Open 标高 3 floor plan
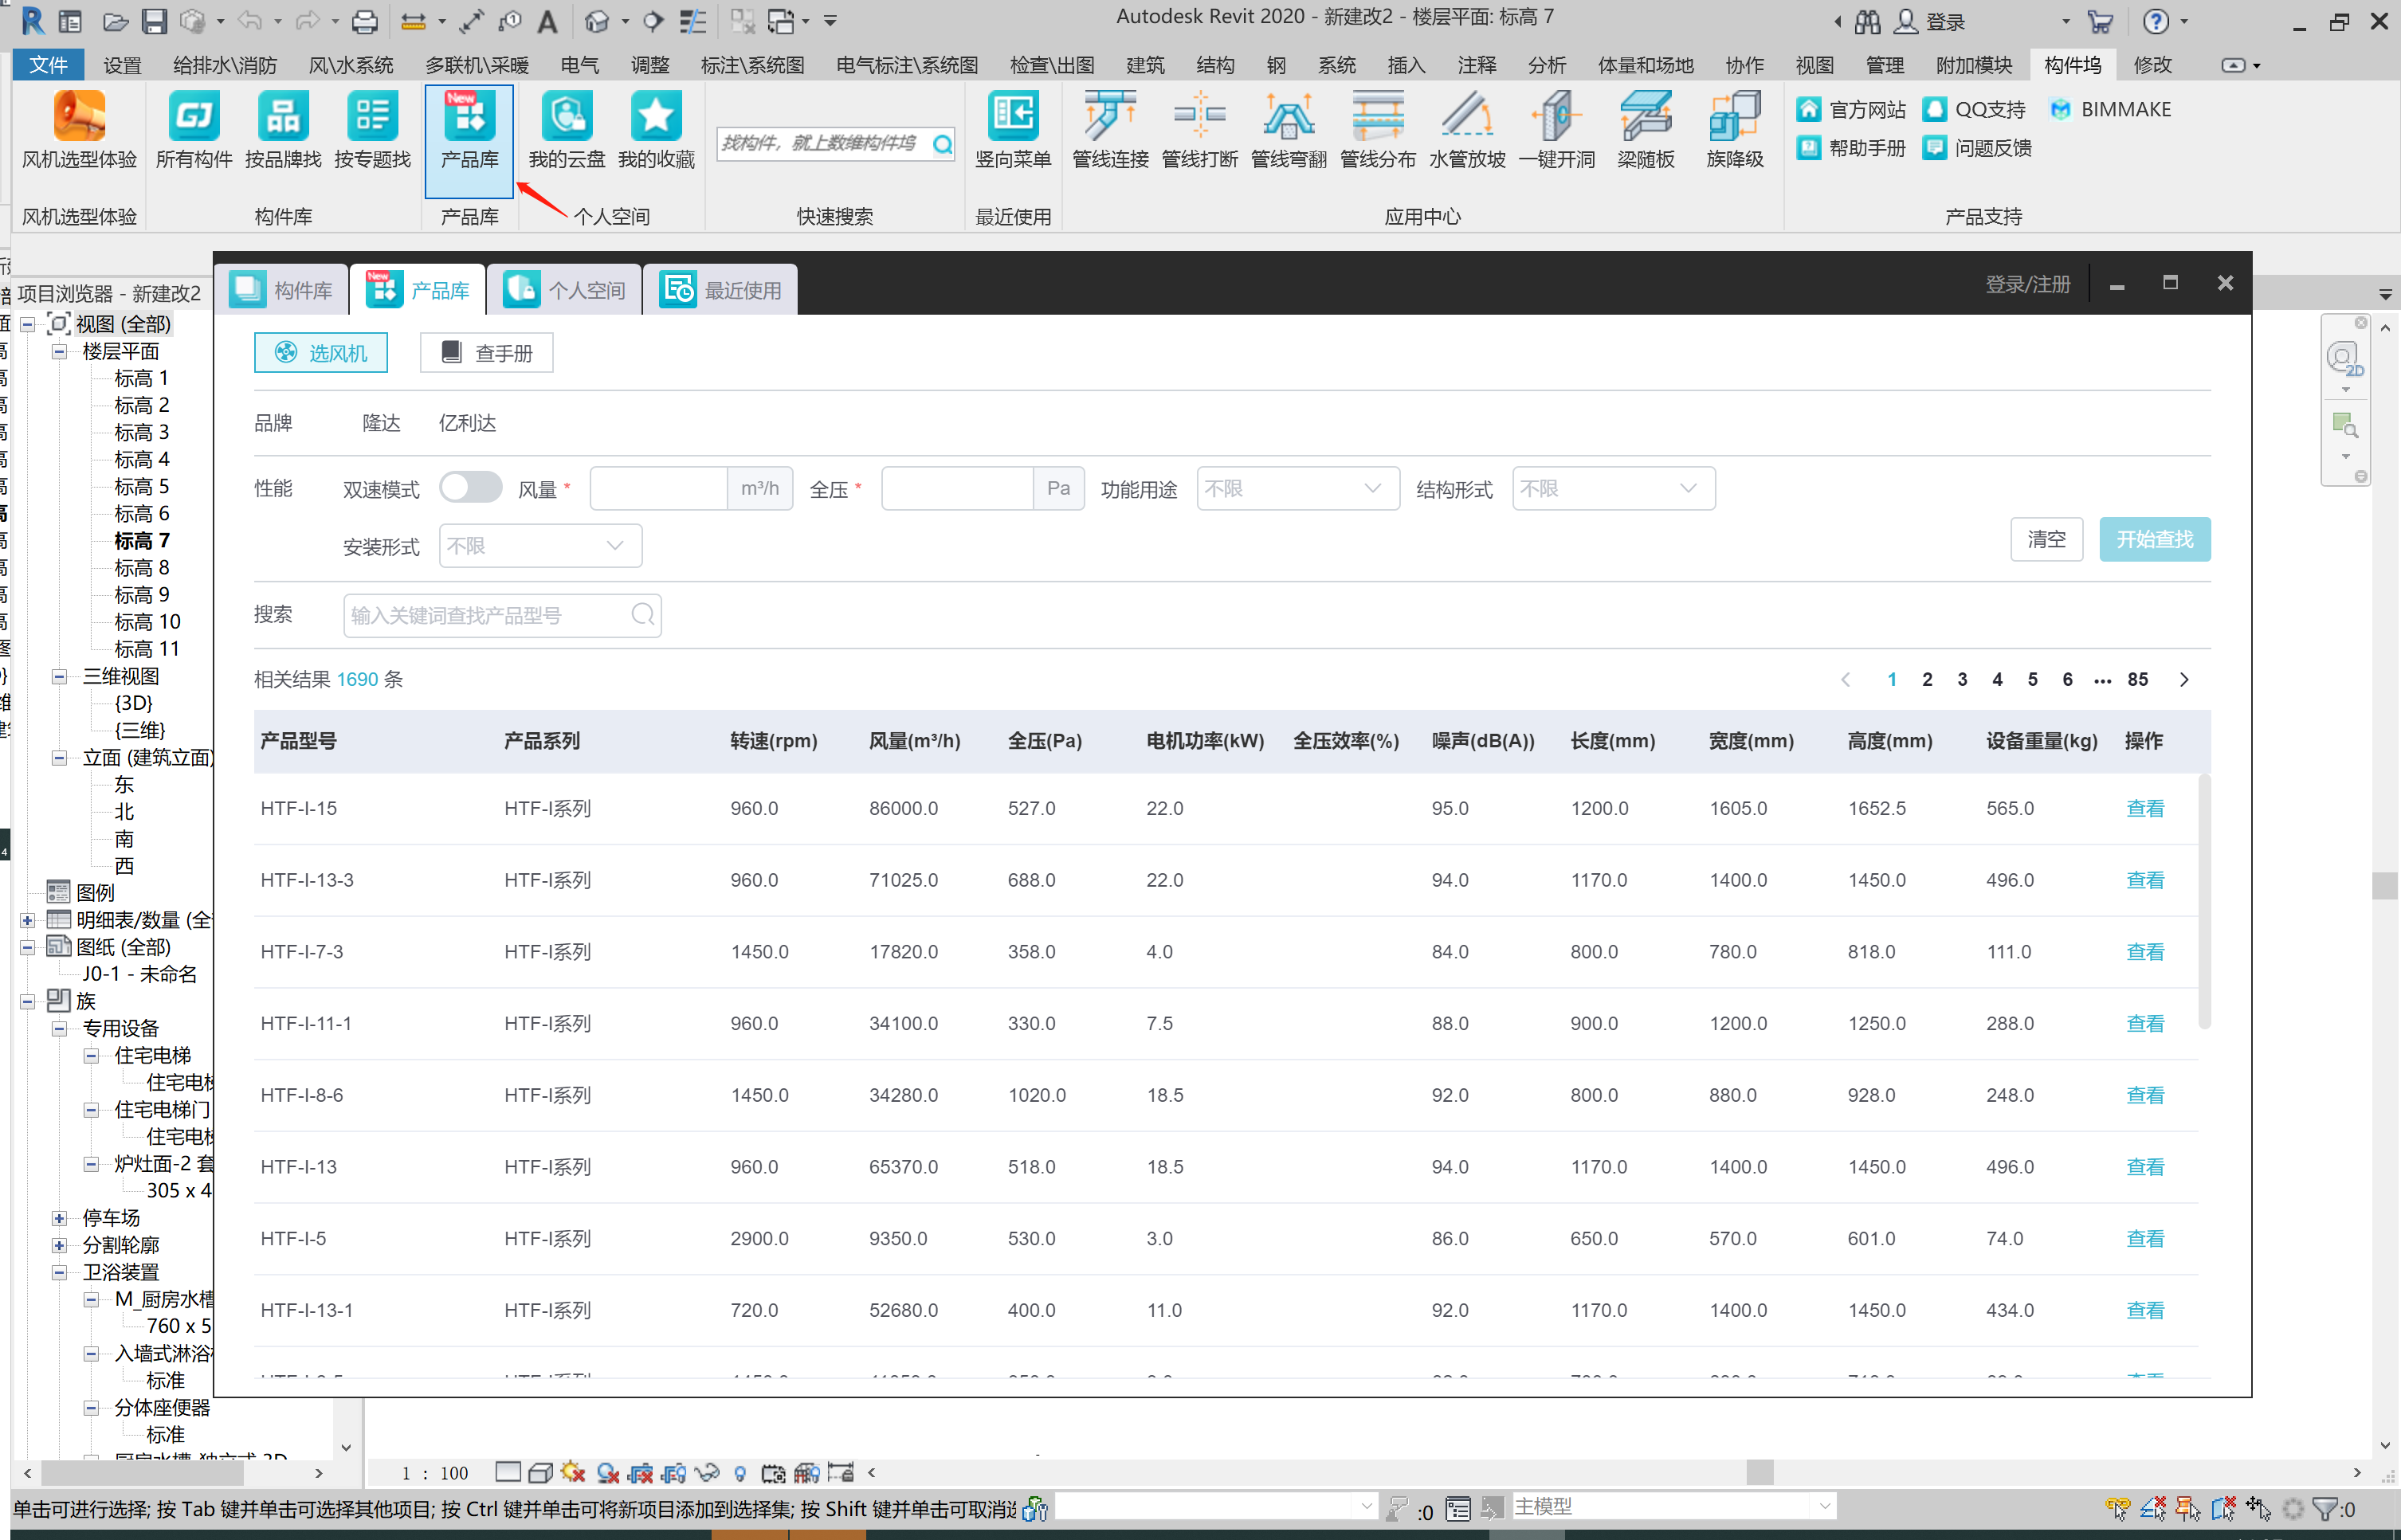 141,432
